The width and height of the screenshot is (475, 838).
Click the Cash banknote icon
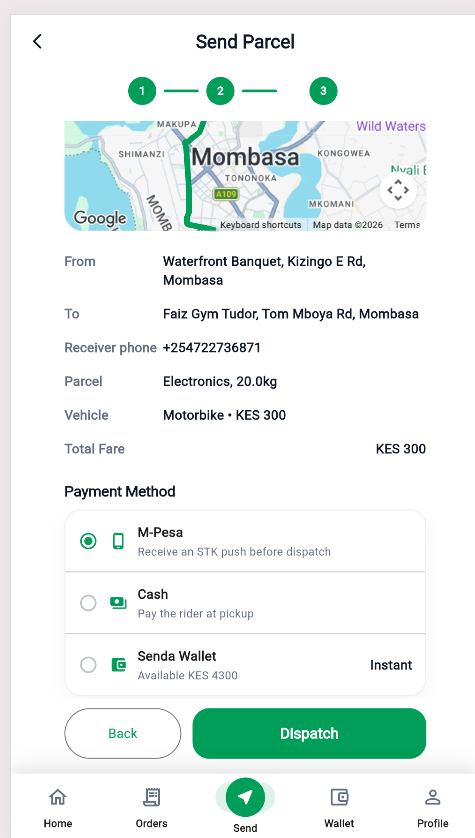[x=118, y=603]
